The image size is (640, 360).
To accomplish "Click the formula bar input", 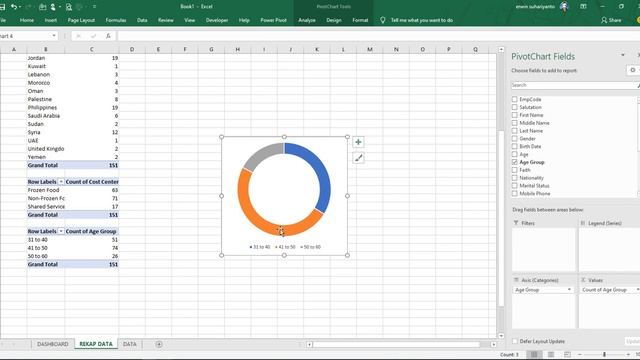I will click(x=378, y=36).
